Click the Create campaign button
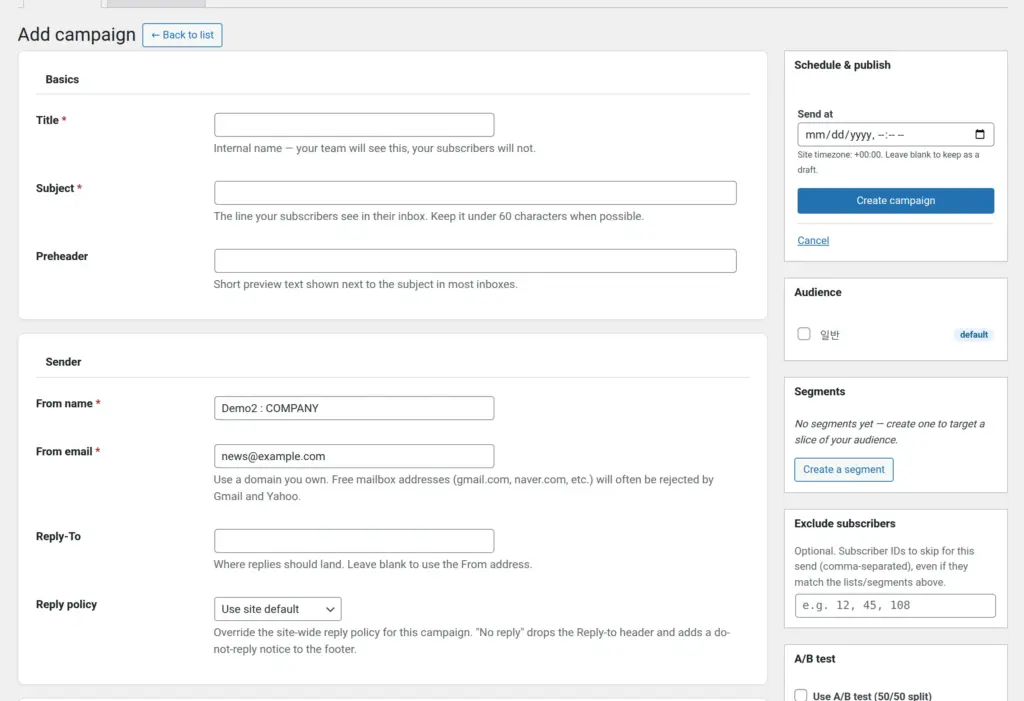 tap(895, 201)
